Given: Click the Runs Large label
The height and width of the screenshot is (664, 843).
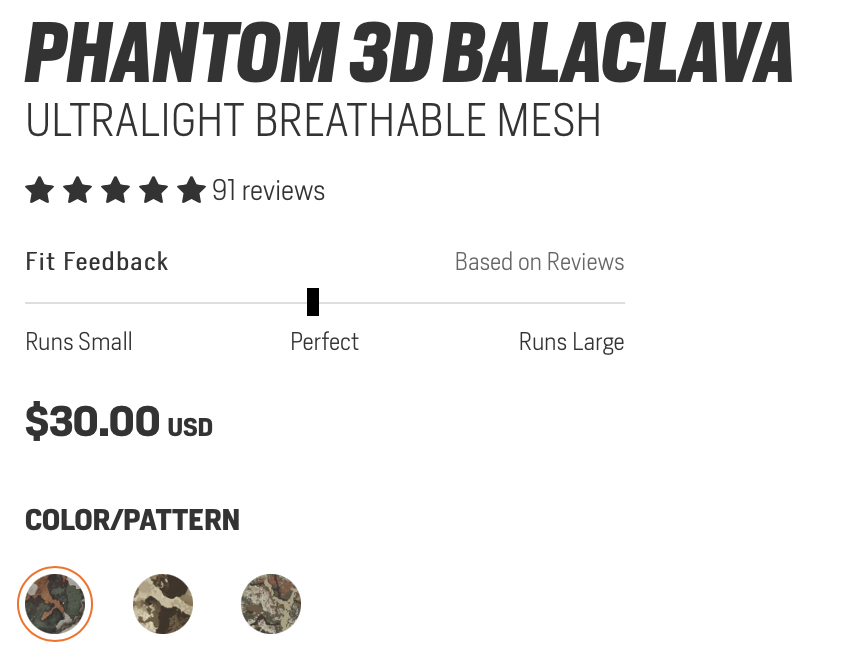Looking at the screenshot, I should tap(571, 342).
